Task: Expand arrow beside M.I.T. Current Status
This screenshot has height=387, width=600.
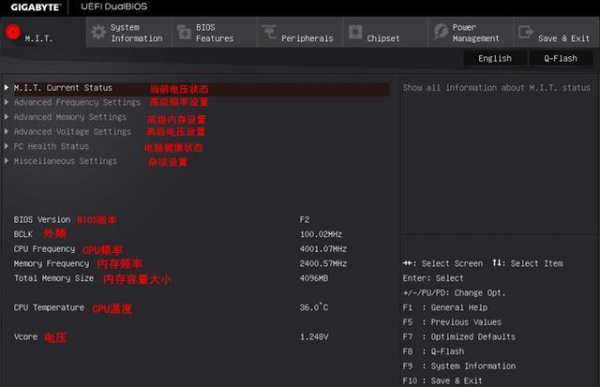Action: click(x=7, y=87)
